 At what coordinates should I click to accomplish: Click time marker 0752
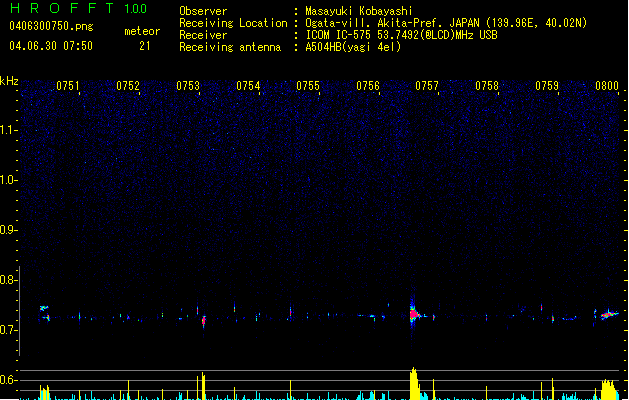(x=128, y=86)
